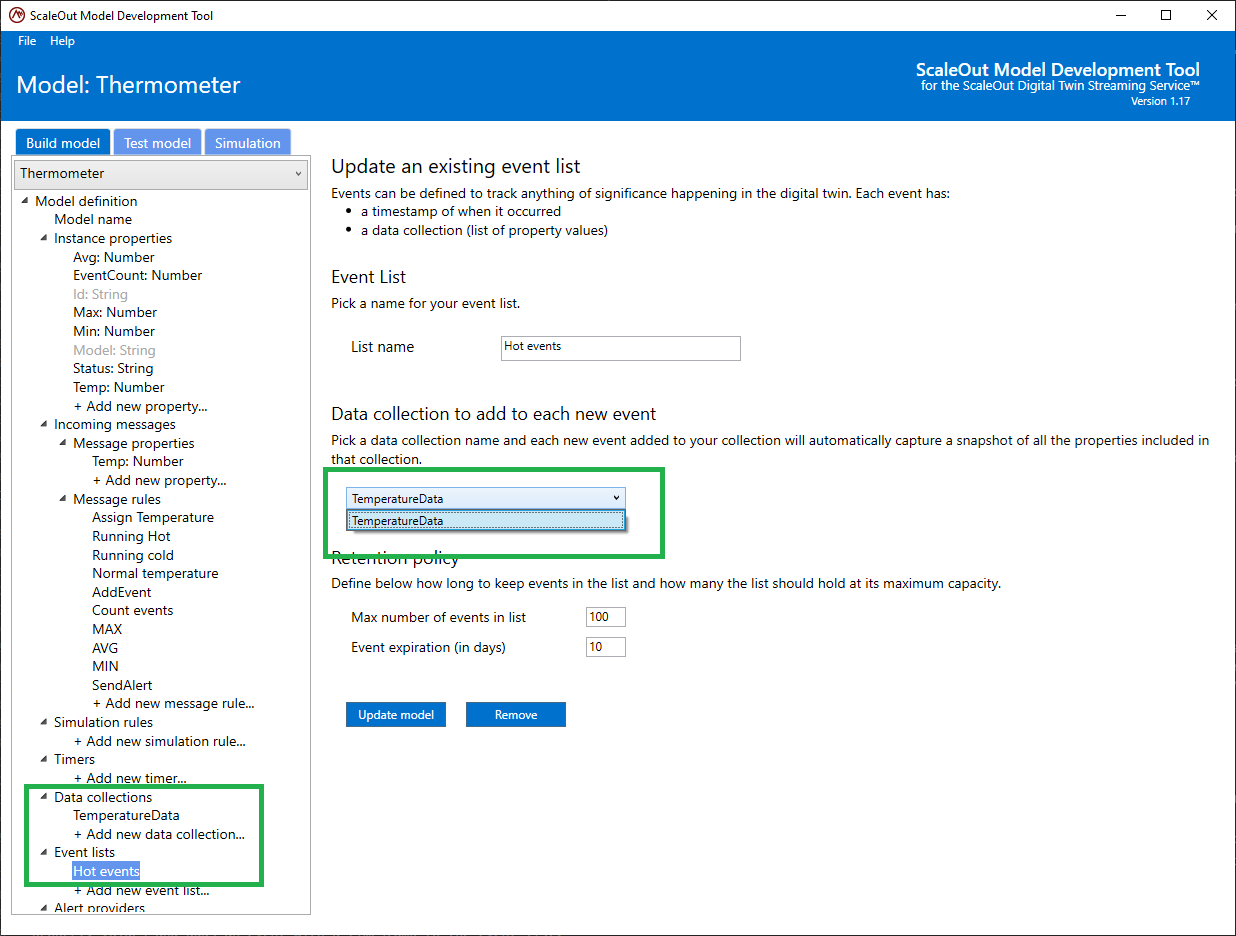Screen dimensions: 1236x936
Task: Click Add new message rule
Action: pyautogui.click(x=174, y=703)
